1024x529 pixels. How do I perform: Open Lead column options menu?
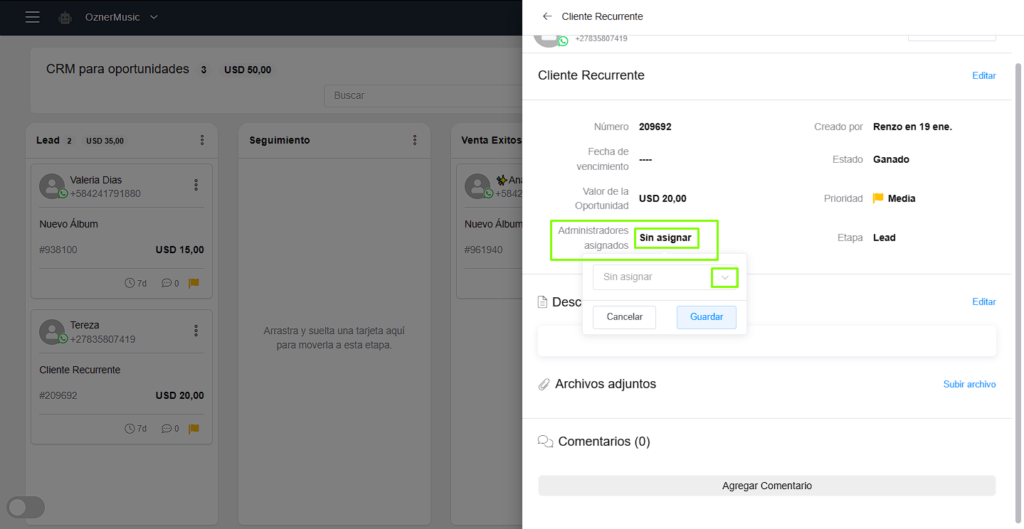(202, 141)
